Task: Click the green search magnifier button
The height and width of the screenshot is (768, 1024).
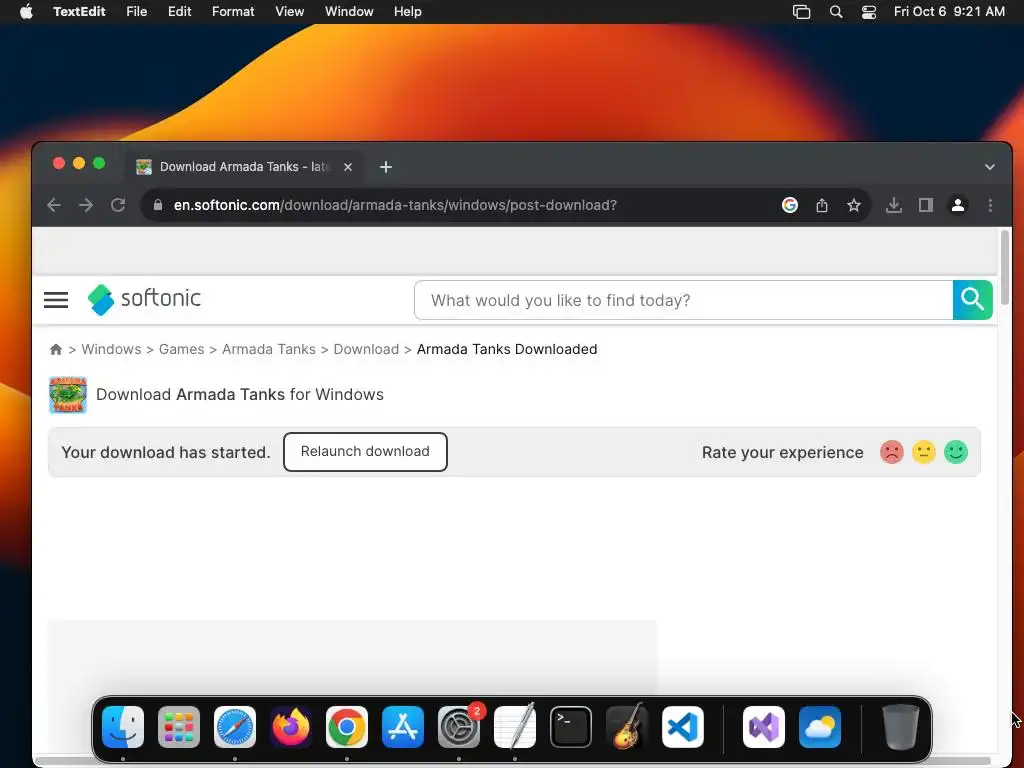Action: pos(972,300)
